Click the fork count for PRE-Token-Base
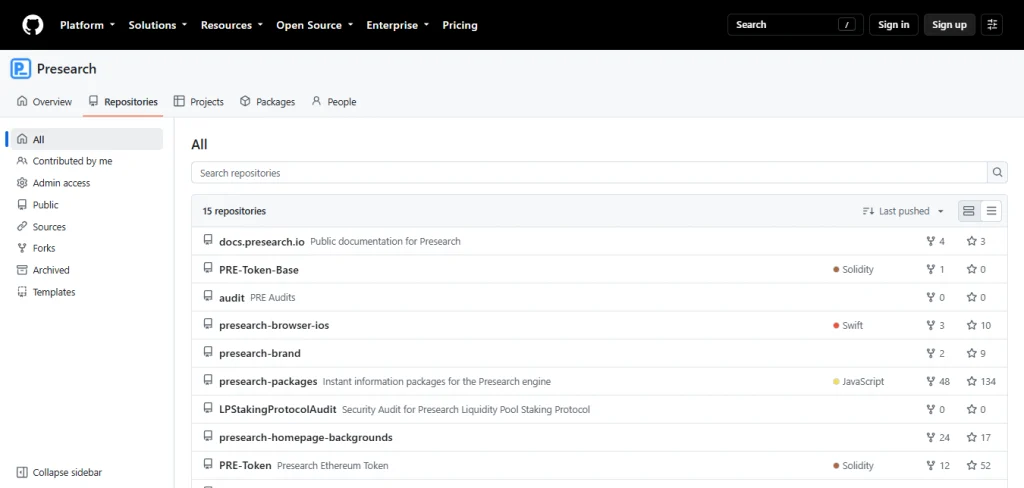This screenshot has height=488, width=1024. tap(935, 269)
